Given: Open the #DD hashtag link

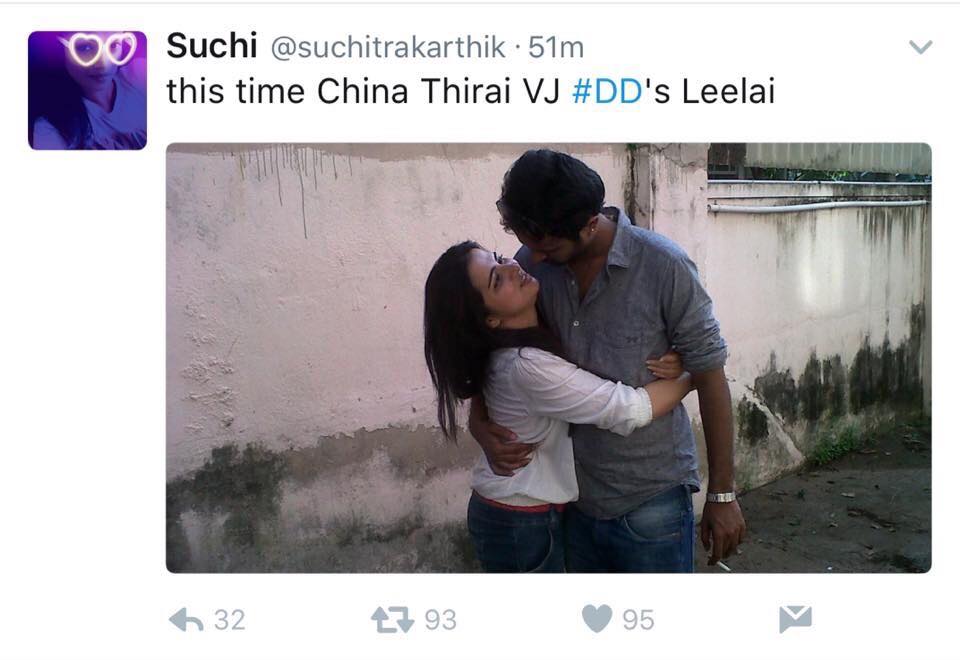Looking at the screenshot, I should click(607, 92).
